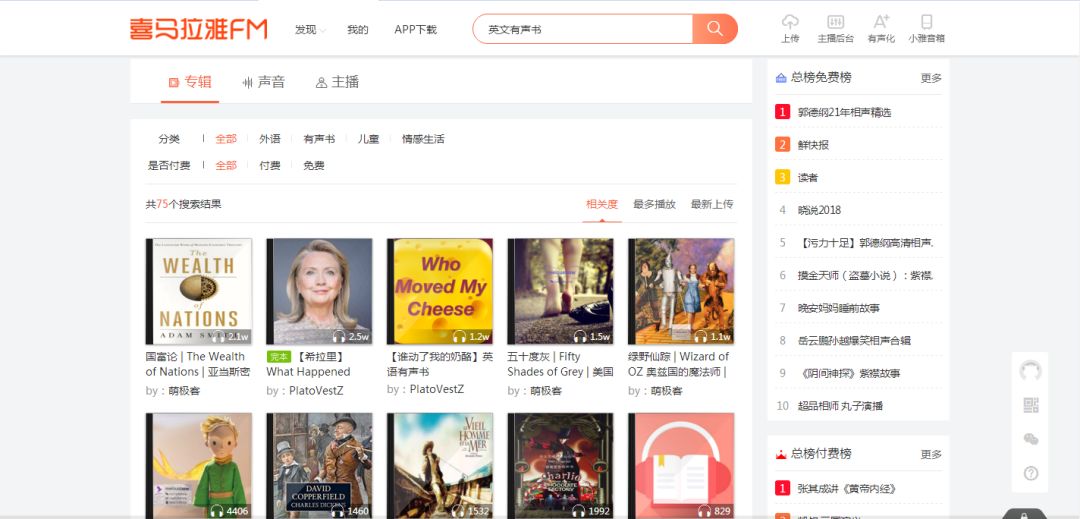The width and height of the screenshot is (1080, 519).
Task: Open the Little Prince album cover
Action: click(198, 465)
